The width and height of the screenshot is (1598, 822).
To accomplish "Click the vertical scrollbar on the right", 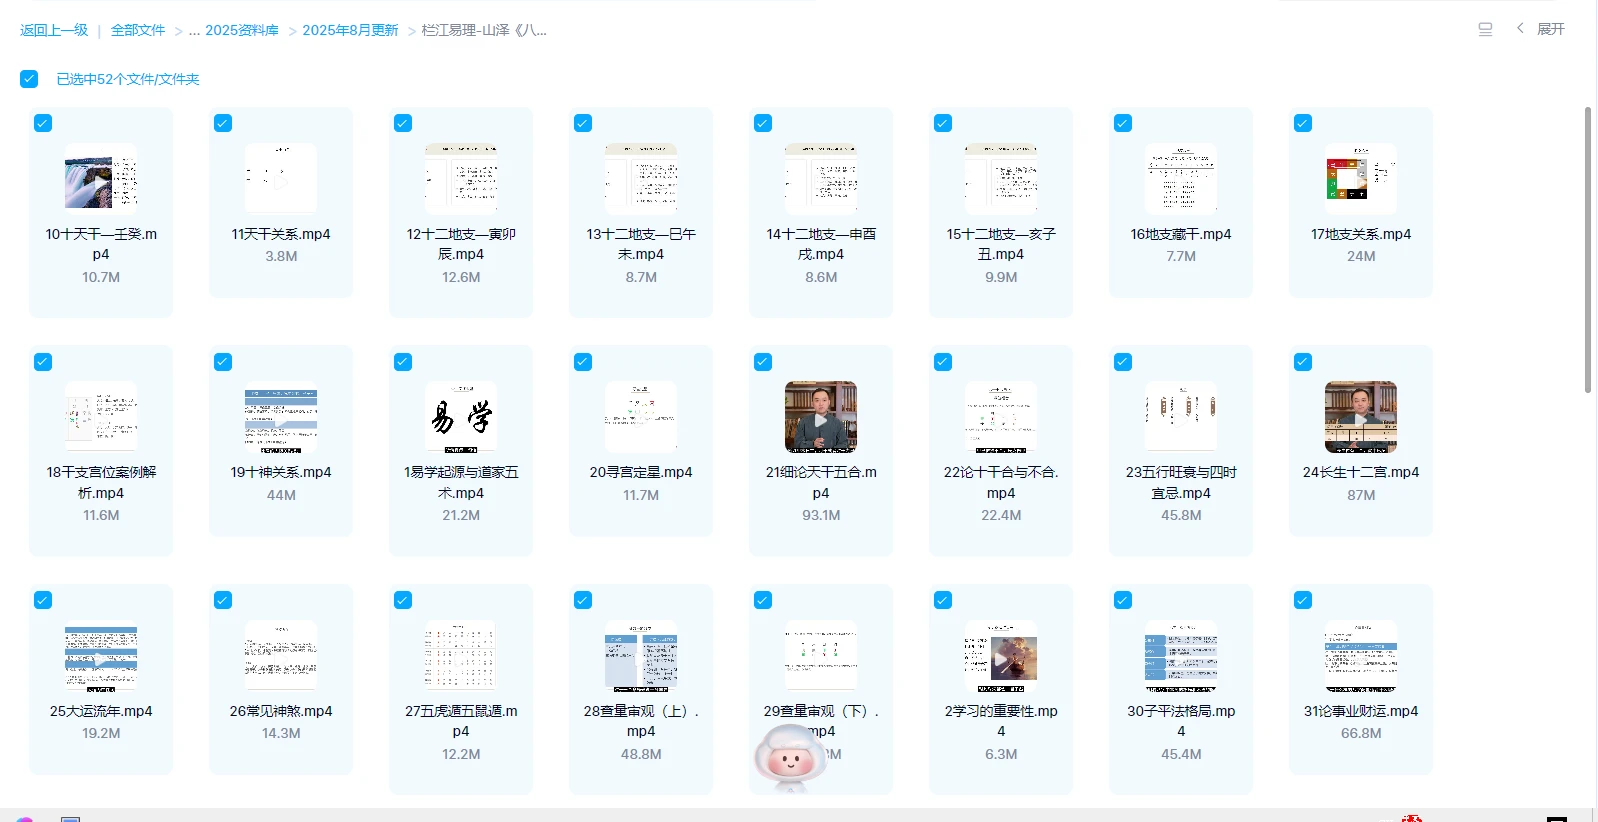I will point(1588,250).
